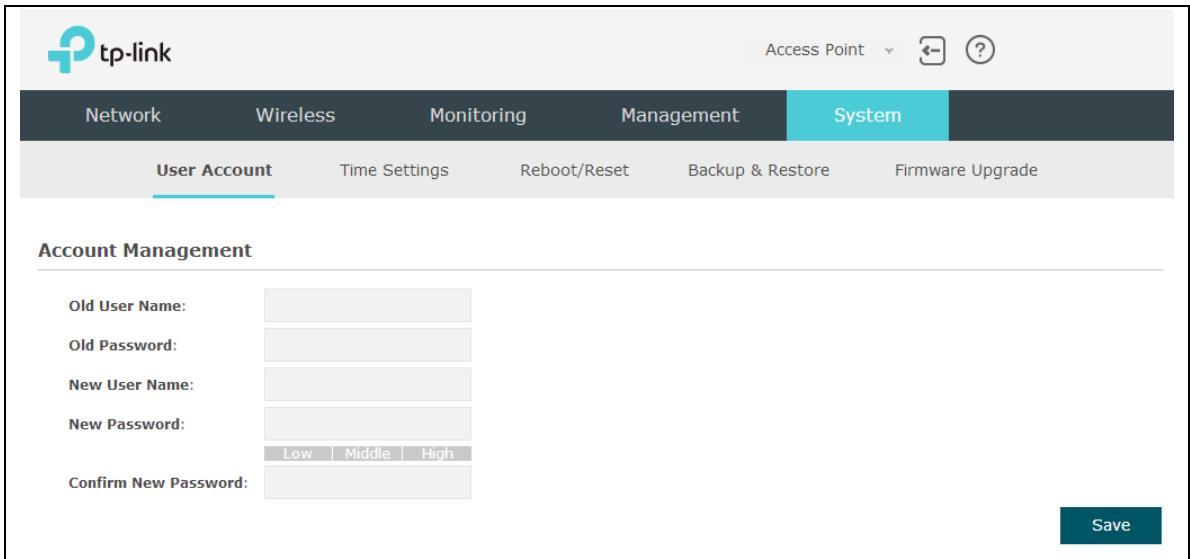Screen dimensions: 1190x559
Task: Click the 'Confirm New Password:' label
Action: pyautogui.click(x=159, y=482)
